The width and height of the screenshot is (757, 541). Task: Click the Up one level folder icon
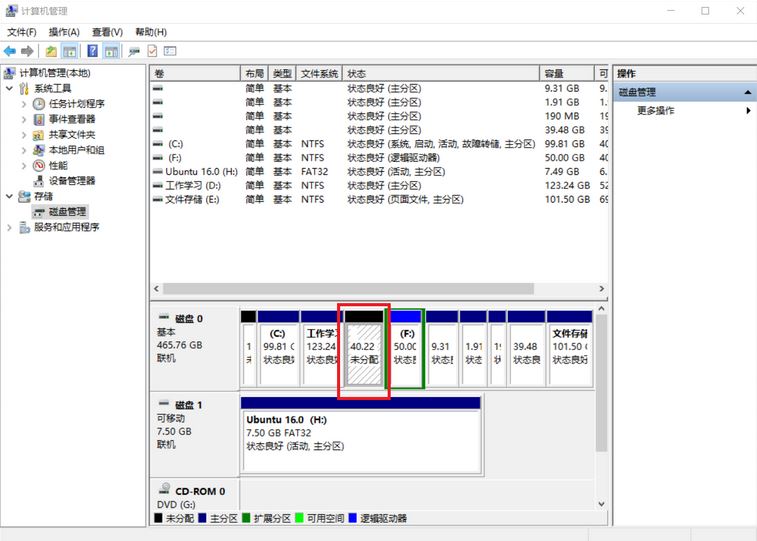click(51, 51)
